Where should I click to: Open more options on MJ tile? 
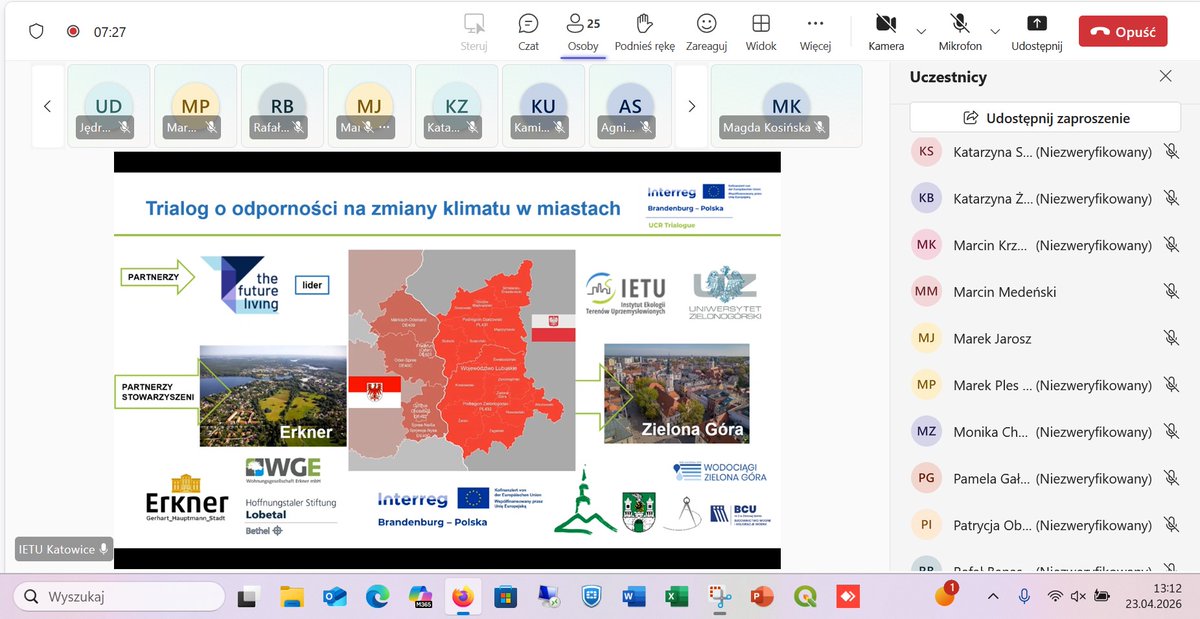tap(384, 127)
